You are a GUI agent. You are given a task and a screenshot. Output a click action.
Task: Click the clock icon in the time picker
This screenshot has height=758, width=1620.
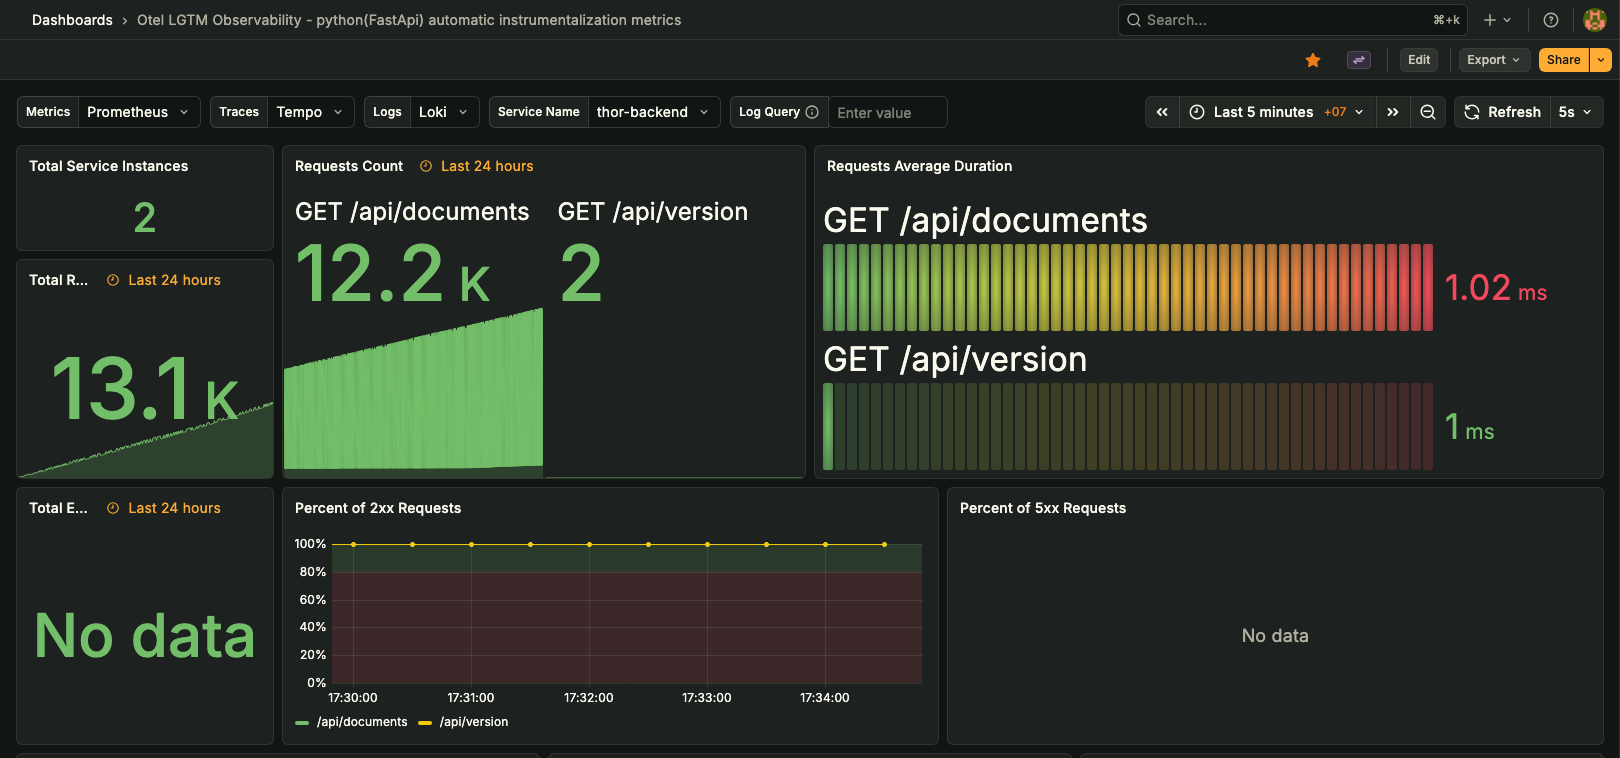(1197, 112)
